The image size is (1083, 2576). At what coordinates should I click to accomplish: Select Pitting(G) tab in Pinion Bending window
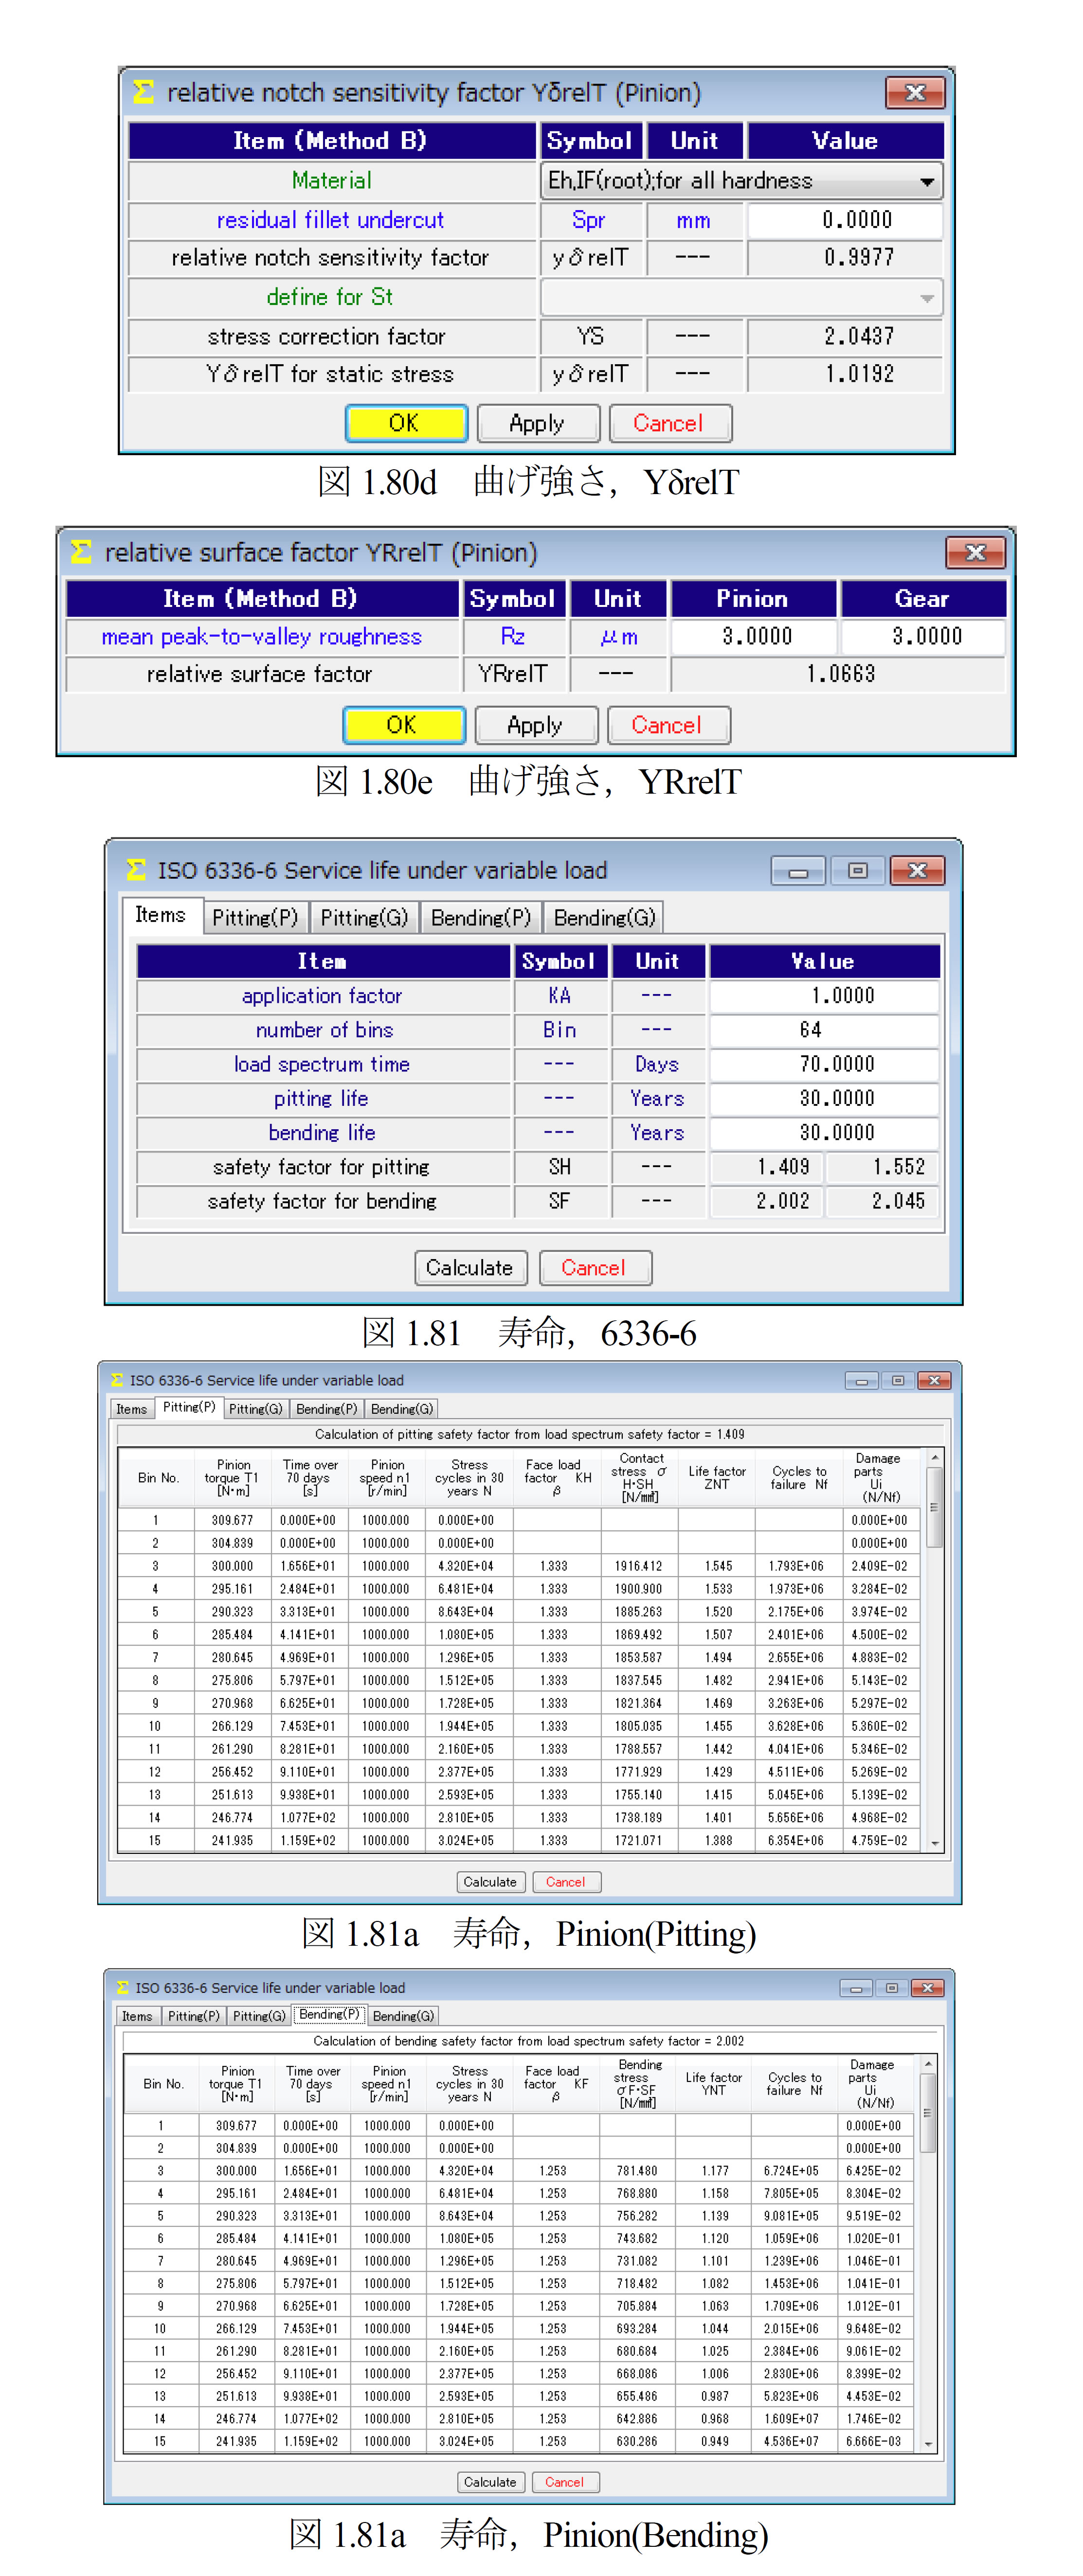click(x=260, y=2016)
